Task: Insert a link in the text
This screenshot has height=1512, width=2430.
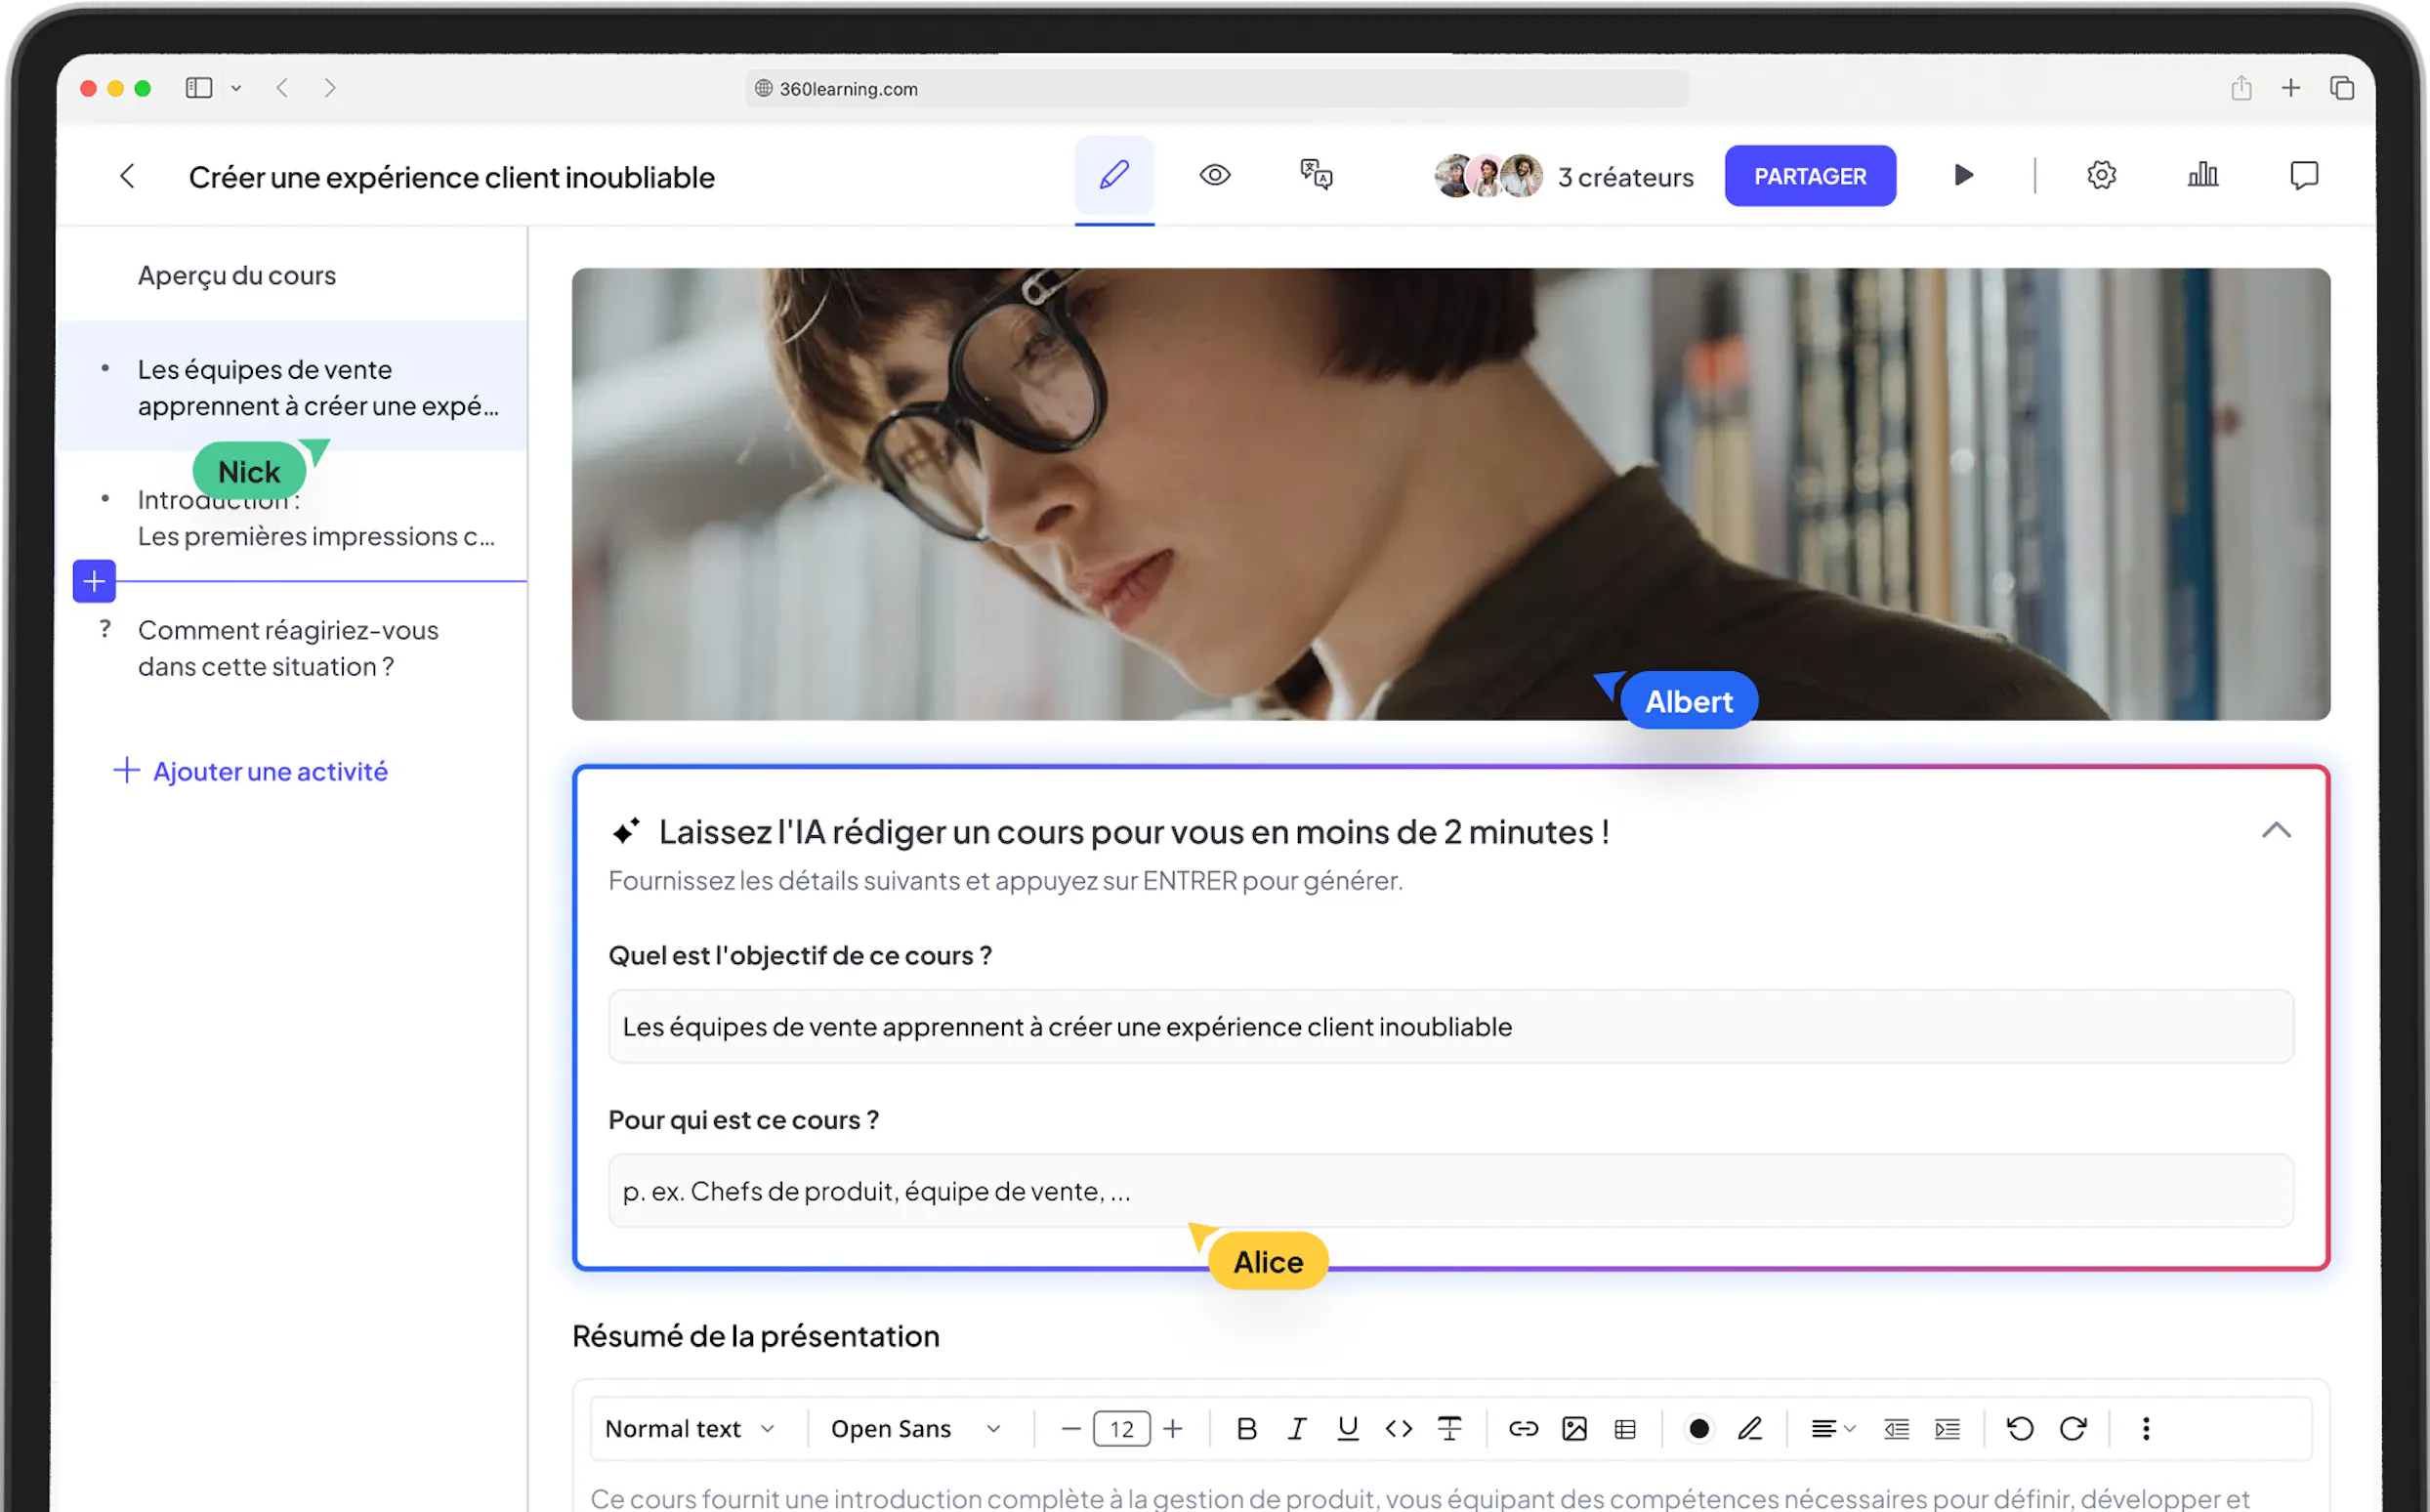Action: coord(1523,1428)
